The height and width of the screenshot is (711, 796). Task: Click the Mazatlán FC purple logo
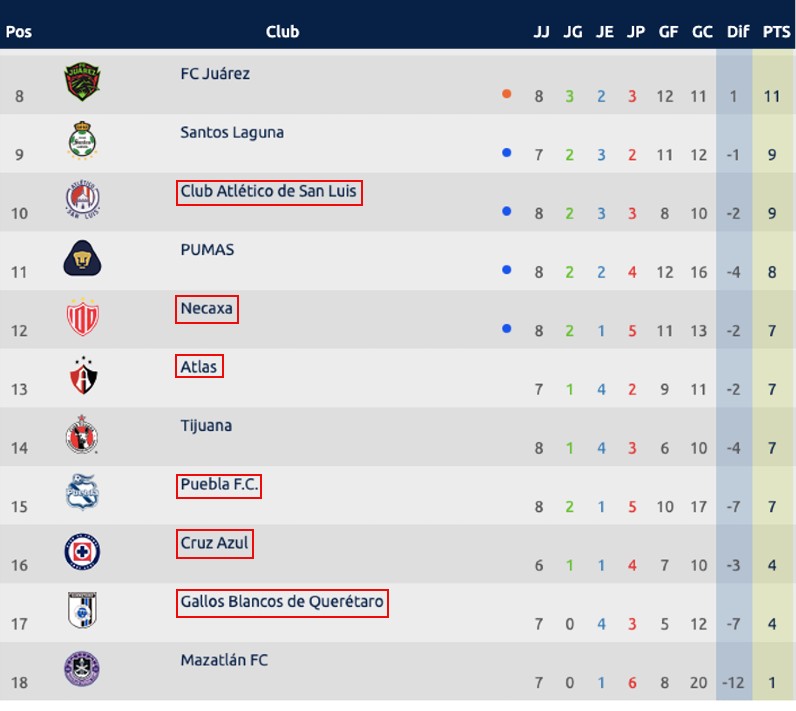click(x=82, y=669)
